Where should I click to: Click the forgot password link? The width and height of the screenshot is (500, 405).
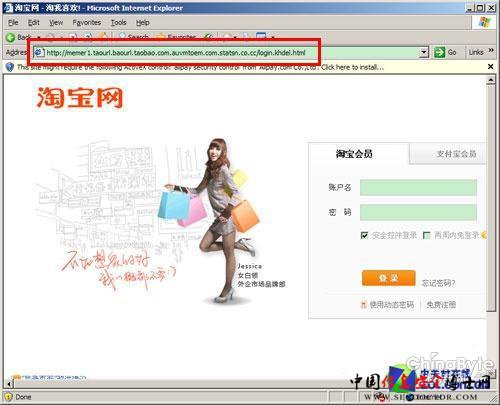click(x=438, y=283)
